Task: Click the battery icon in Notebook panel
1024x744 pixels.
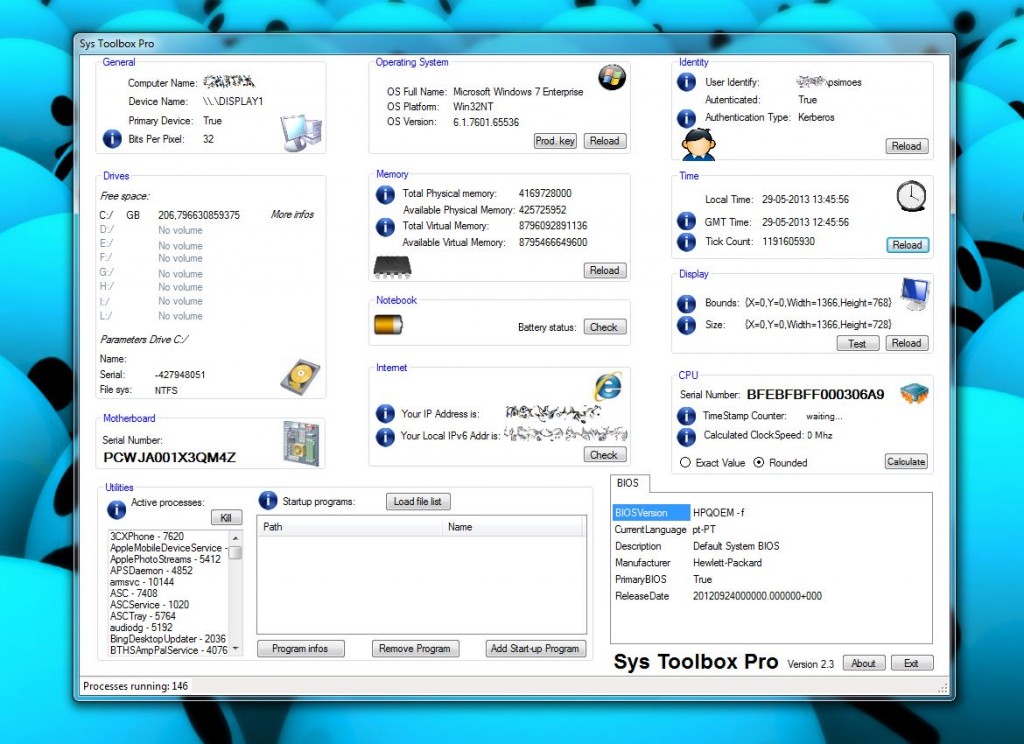Action: coord(388,325)
